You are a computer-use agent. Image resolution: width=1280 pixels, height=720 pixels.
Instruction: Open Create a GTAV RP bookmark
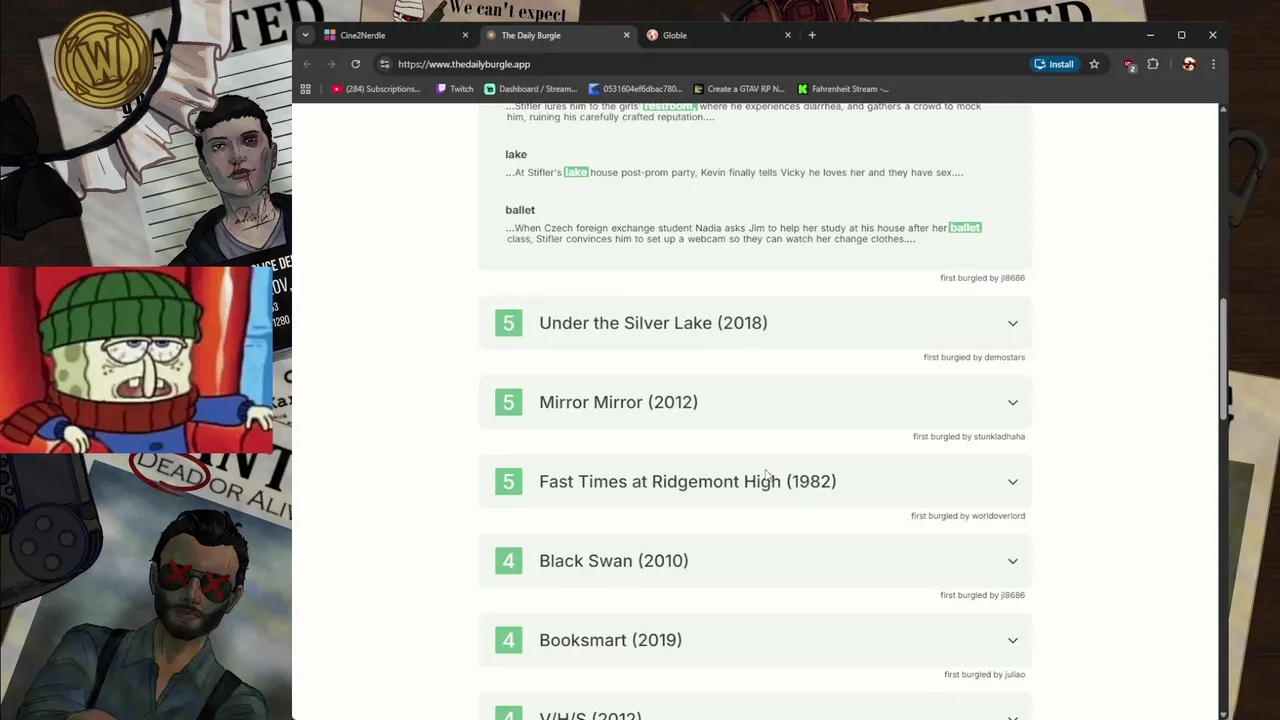[739, 89]
